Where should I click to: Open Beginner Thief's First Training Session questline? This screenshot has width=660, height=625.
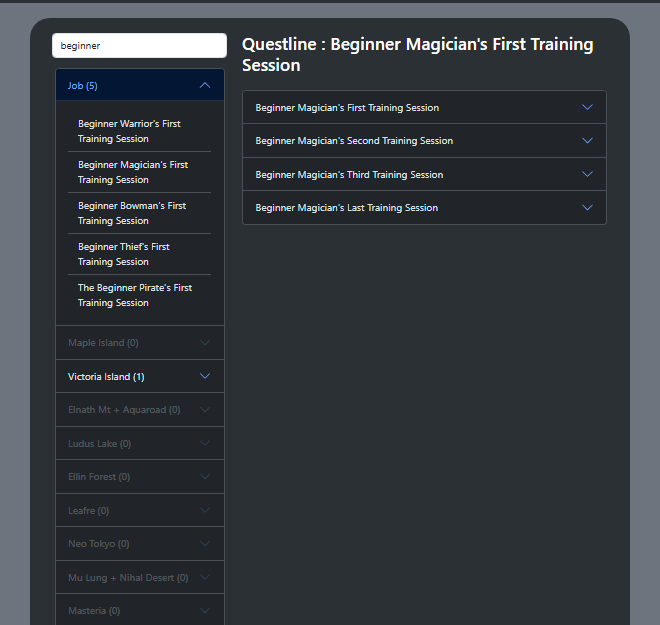coord(139,254)
